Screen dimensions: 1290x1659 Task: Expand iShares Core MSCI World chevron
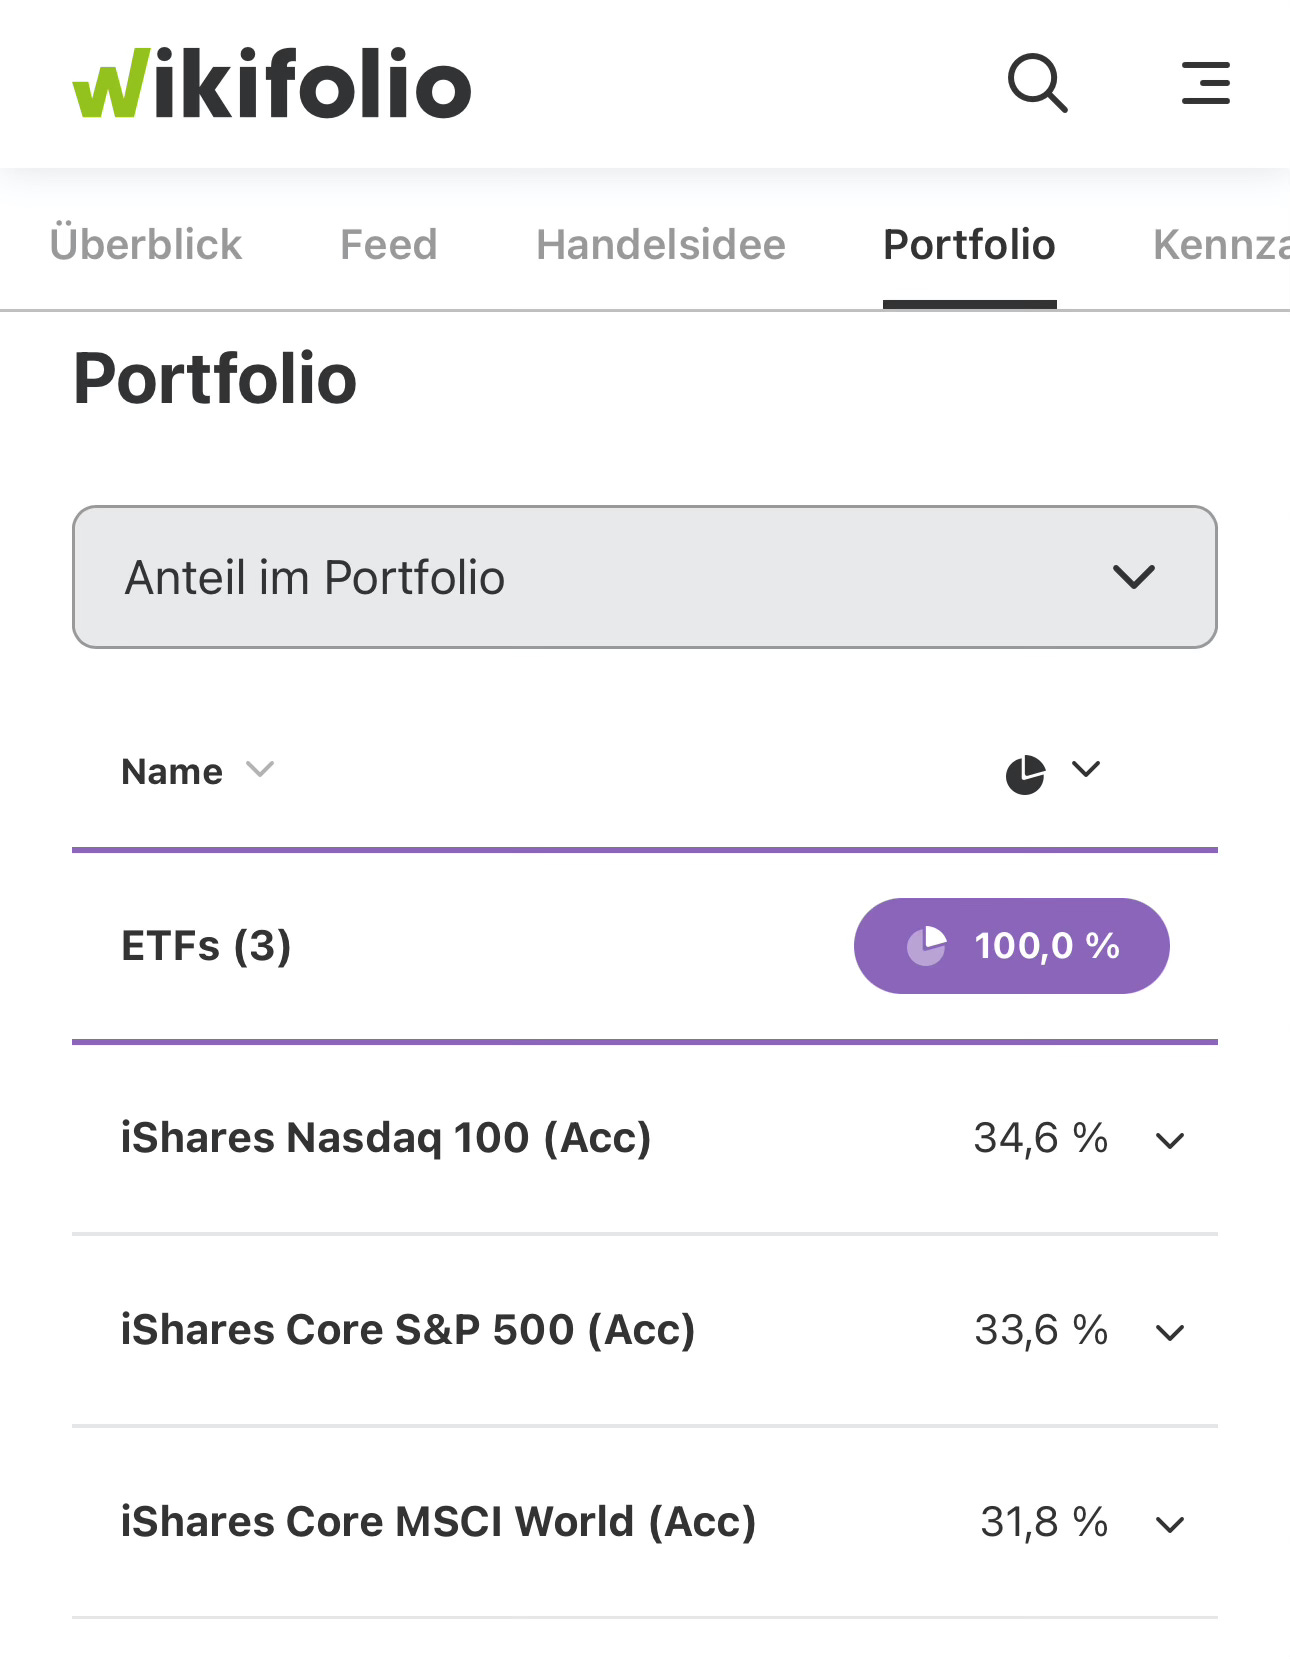(x=1170, y=1524)
